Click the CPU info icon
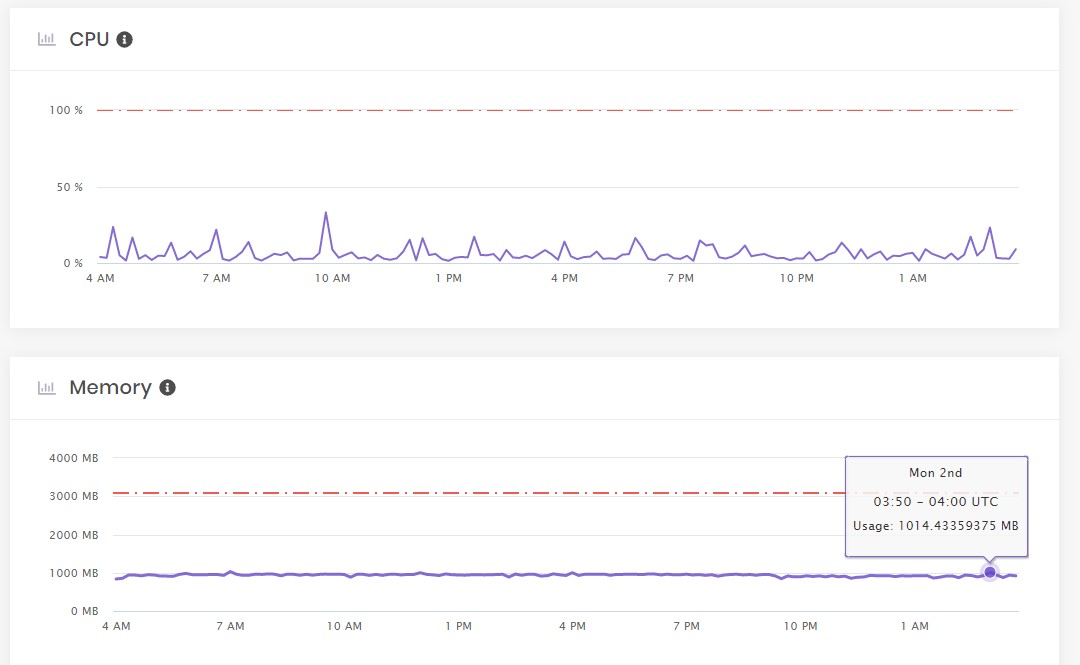 (x=125, y=39)
